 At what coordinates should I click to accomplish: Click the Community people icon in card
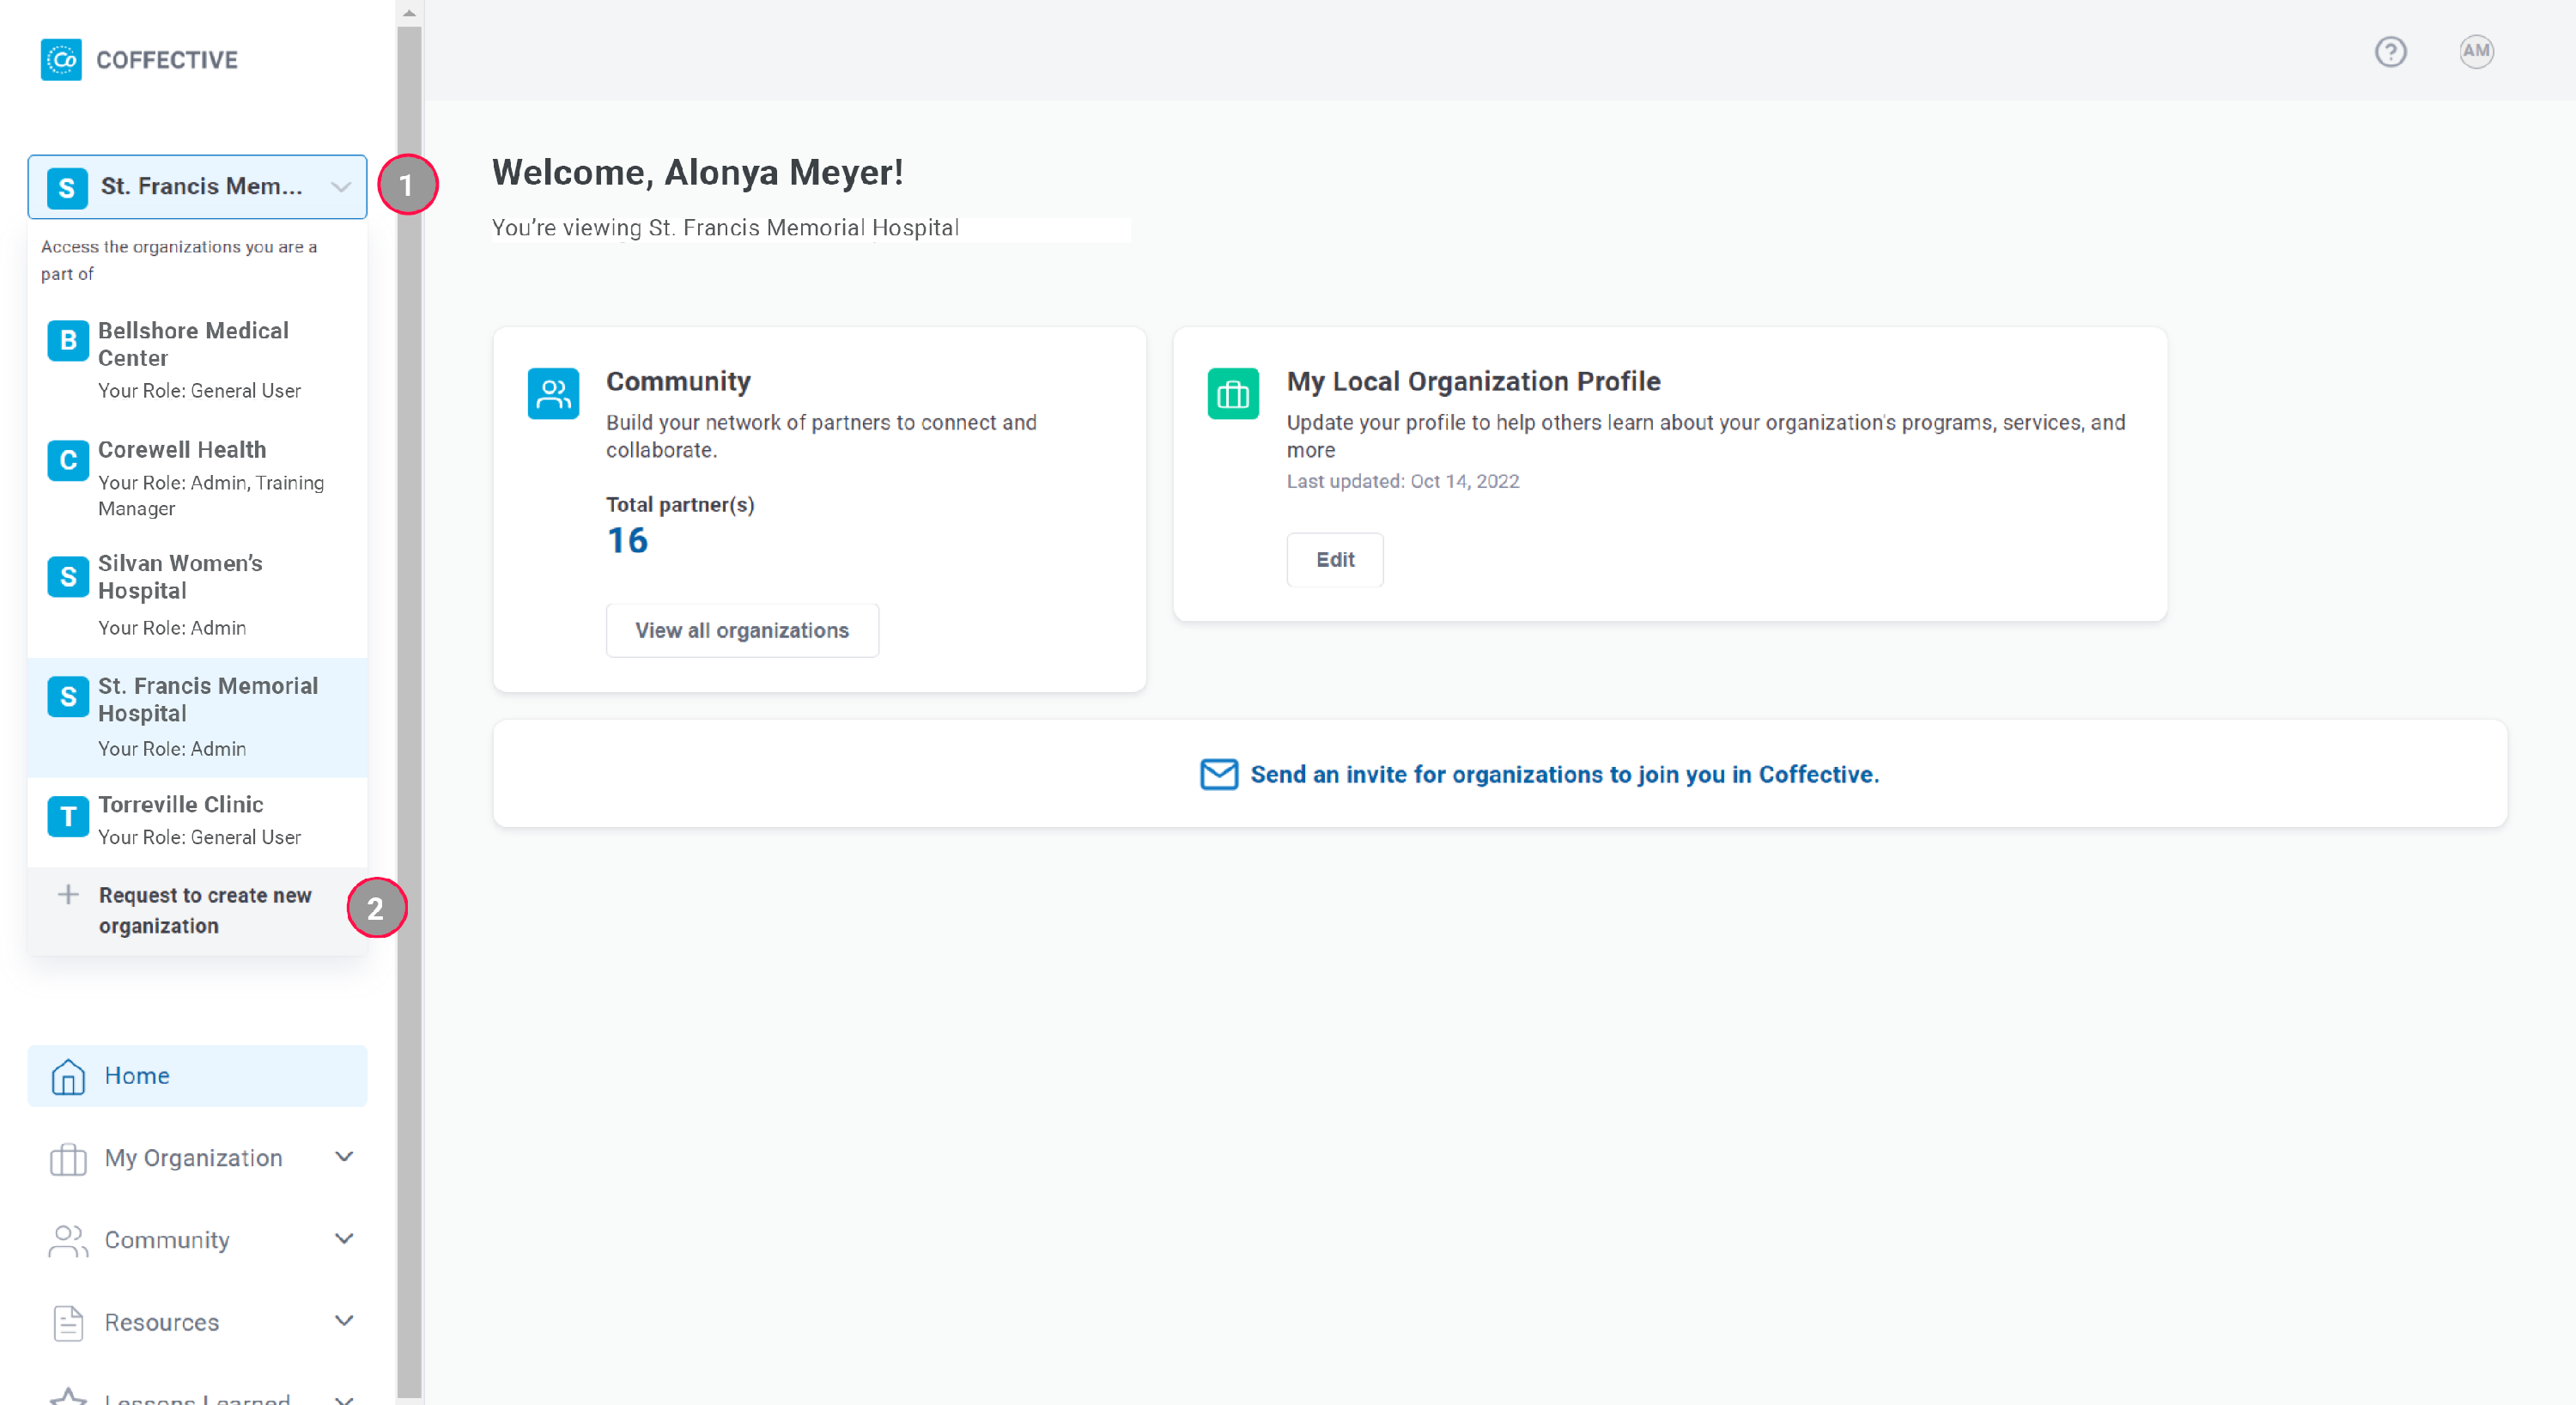tap(553, 394)
